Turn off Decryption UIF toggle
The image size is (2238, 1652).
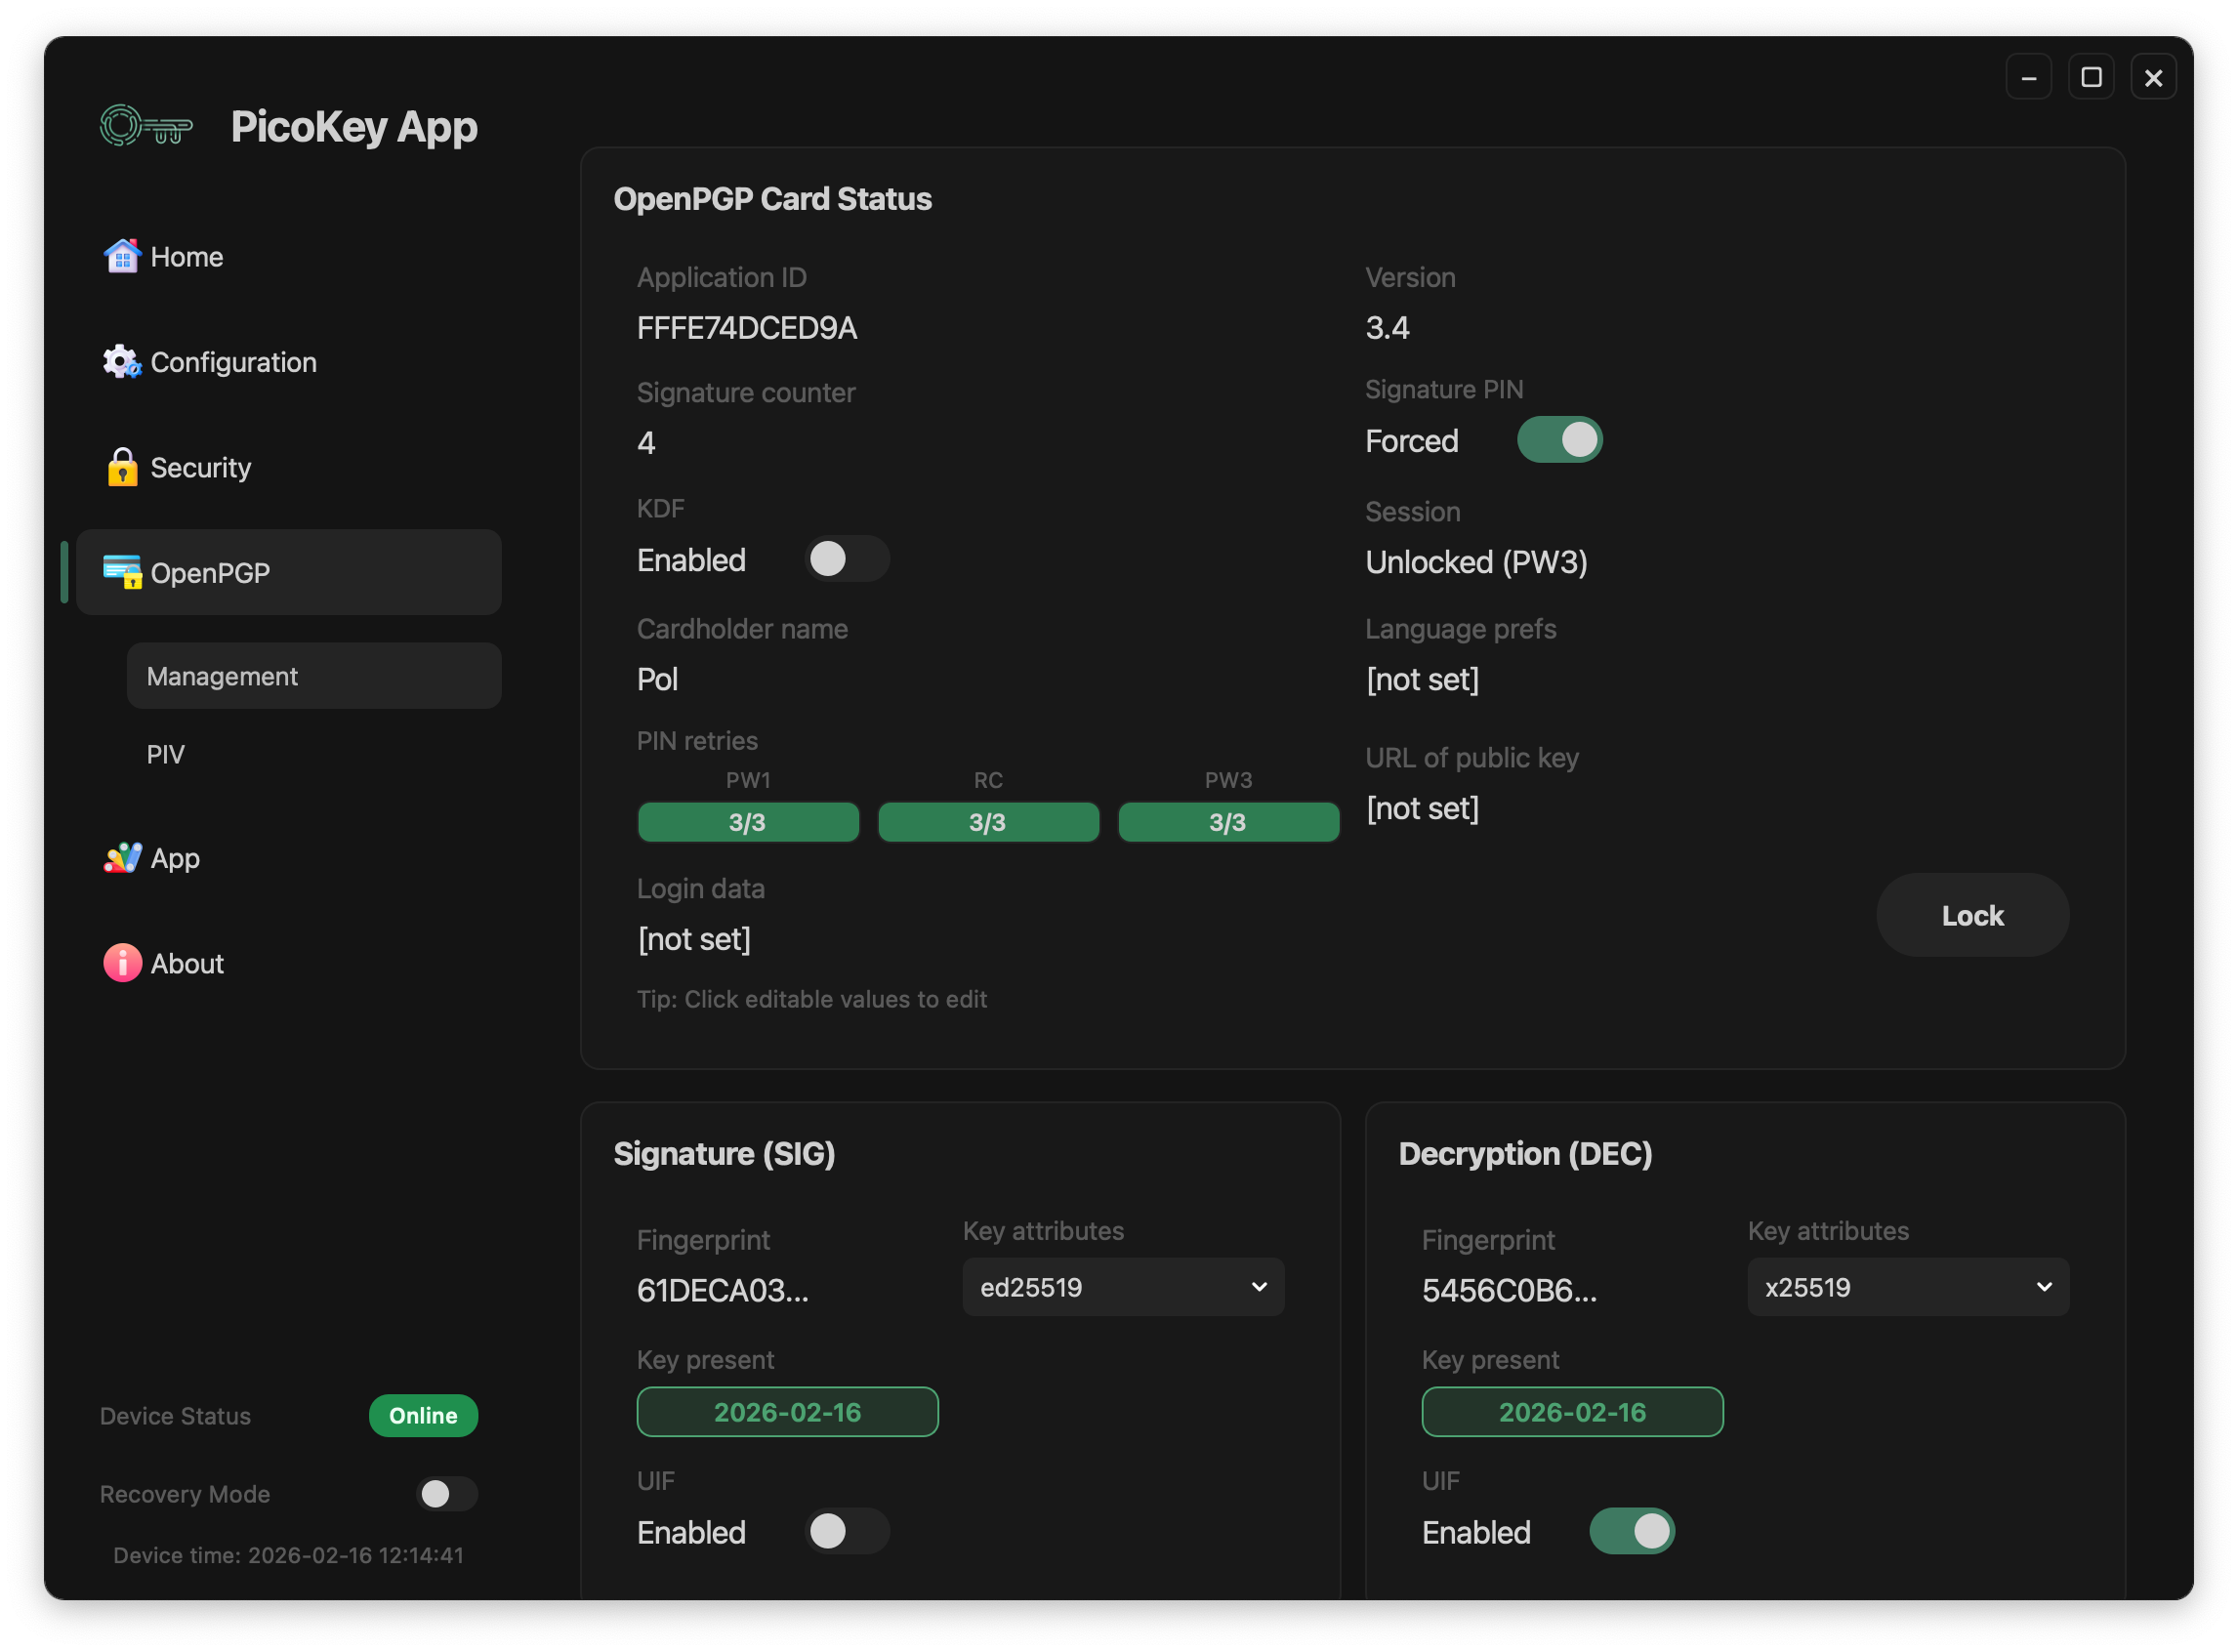click(1631, 1531)
